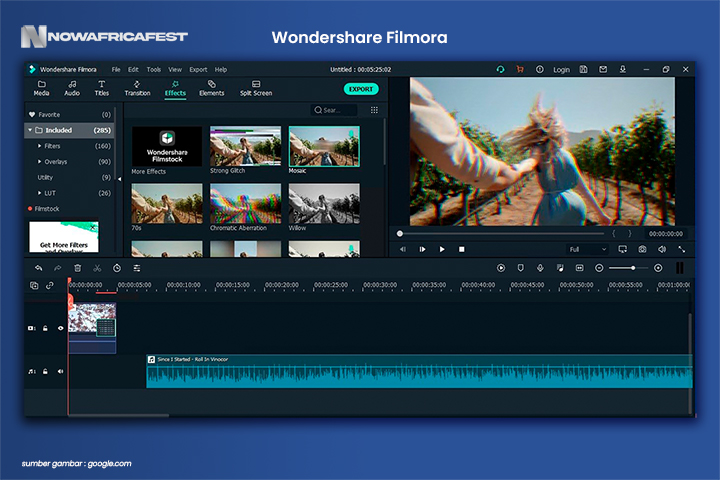Select the Mosaic effect thumbnail
The width and height of the screenshot is (720, 480).
[324, 146]
